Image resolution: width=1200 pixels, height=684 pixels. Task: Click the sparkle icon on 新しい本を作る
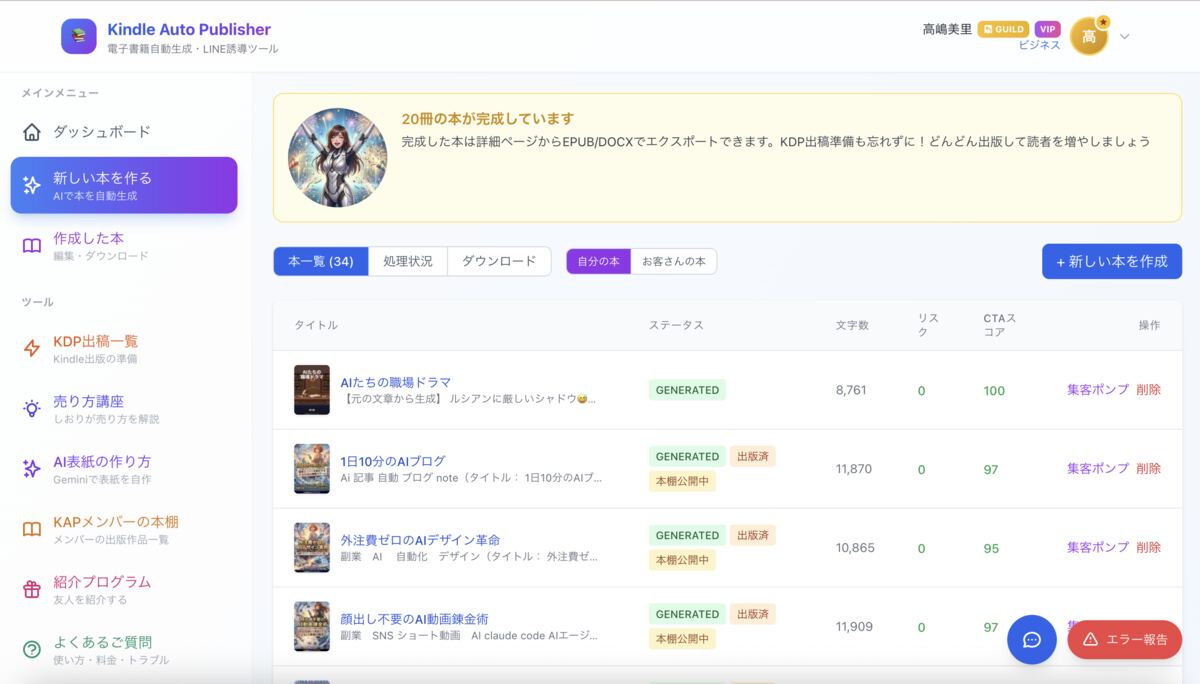[x=32, y=185]
